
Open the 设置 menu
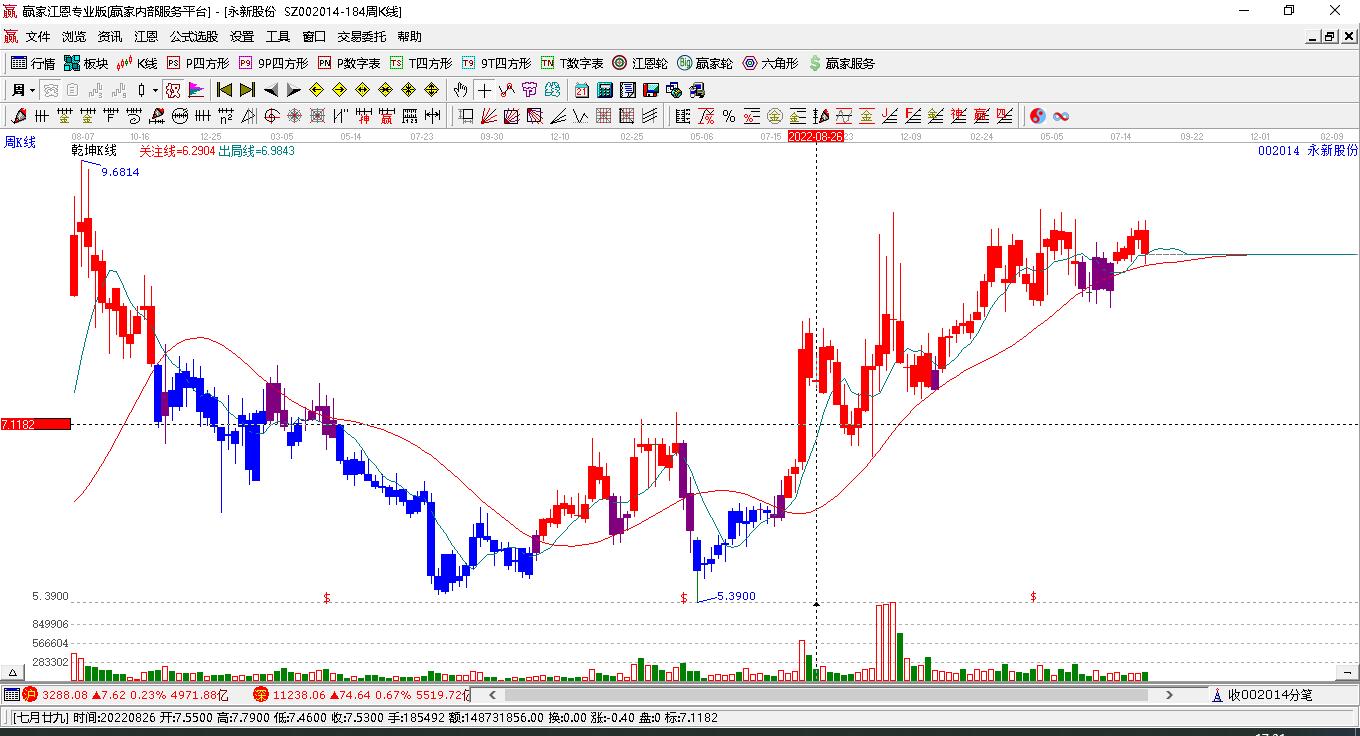242,37
